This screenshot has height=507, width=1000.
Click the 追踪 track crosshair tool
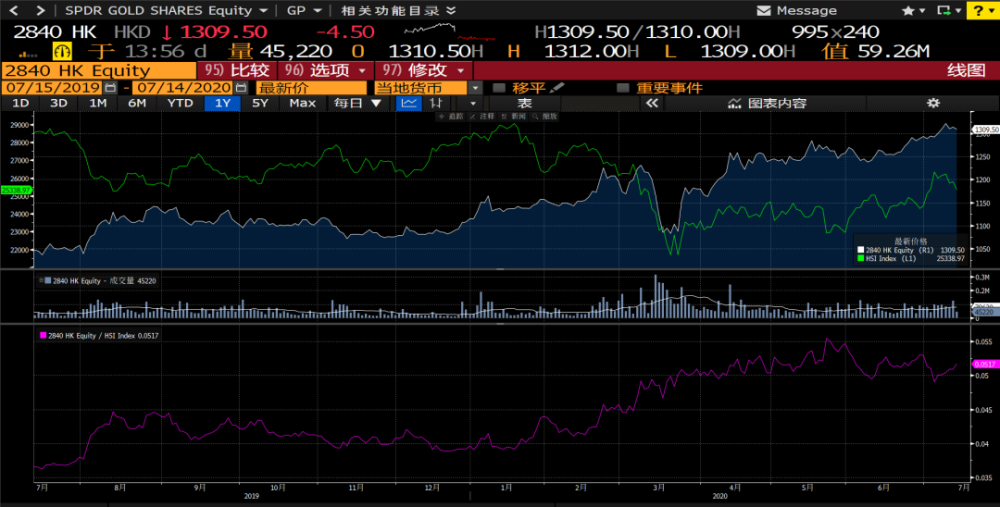[x=451, y=116]
